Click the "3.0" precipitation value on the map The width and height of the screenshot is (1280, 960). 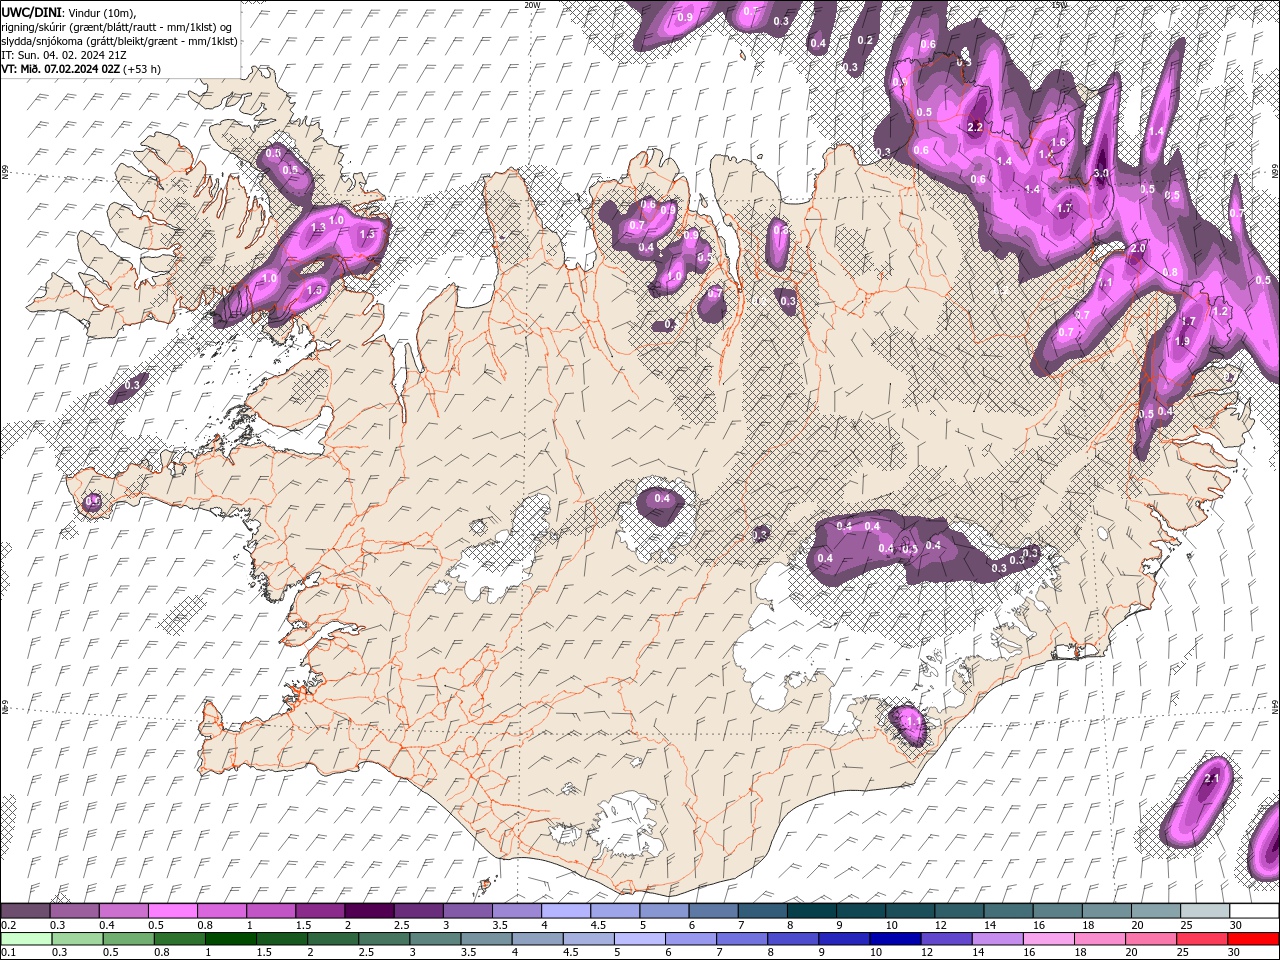(1101, 173)
